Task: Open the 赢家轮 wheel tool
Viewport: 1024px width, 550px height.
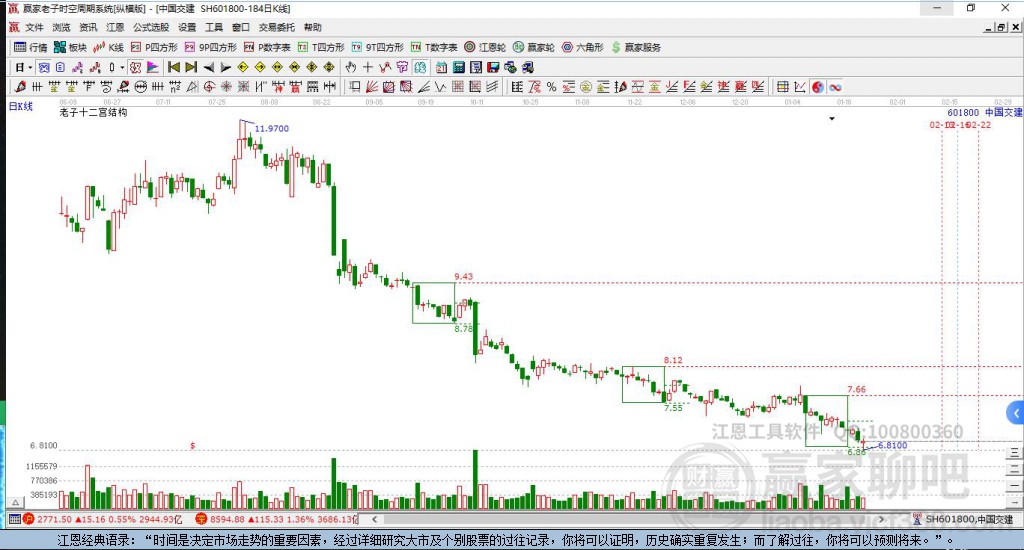Action: point(534,47)
